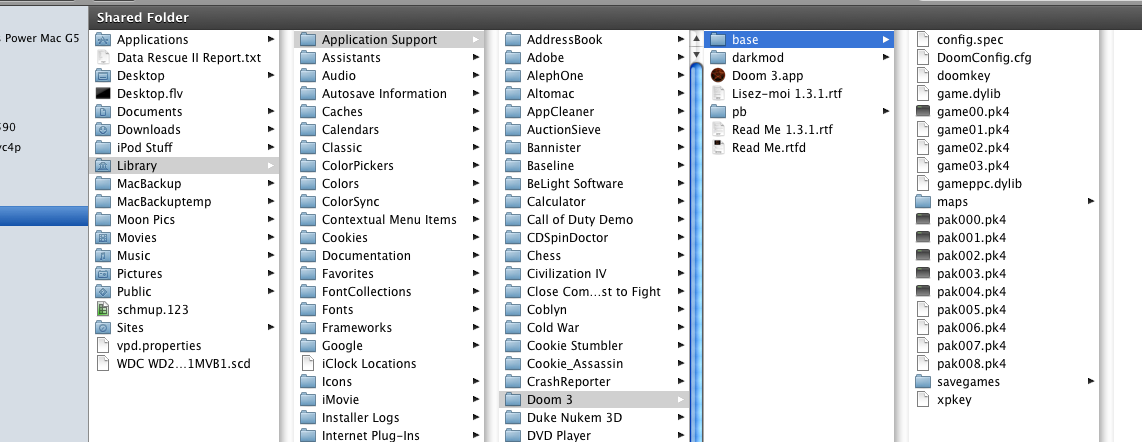The width and height of the screenshot is (1142, 442).
Task: Click the Doom 3.app application icon
Action: pos(718,76)
